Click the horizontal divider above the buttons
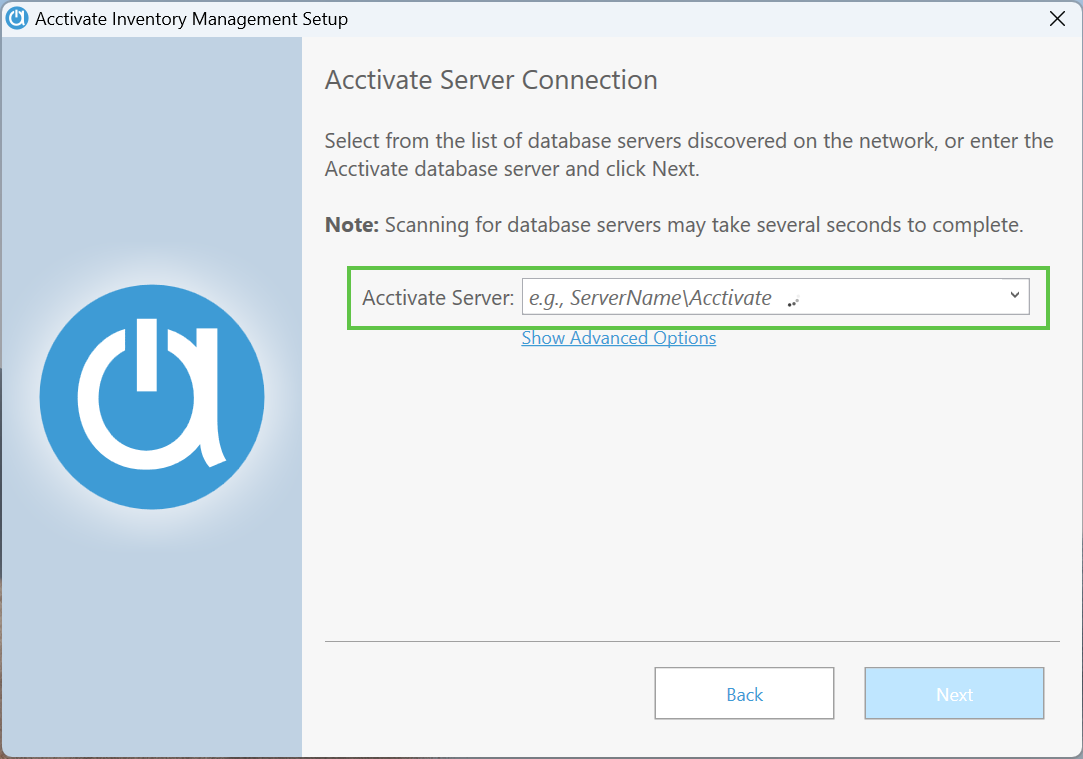 [x=692, y=640]
